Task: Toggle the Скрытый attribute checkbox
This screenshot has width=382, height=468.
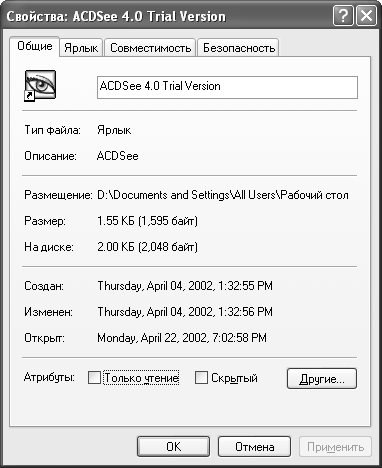Action: pos(201,378)
